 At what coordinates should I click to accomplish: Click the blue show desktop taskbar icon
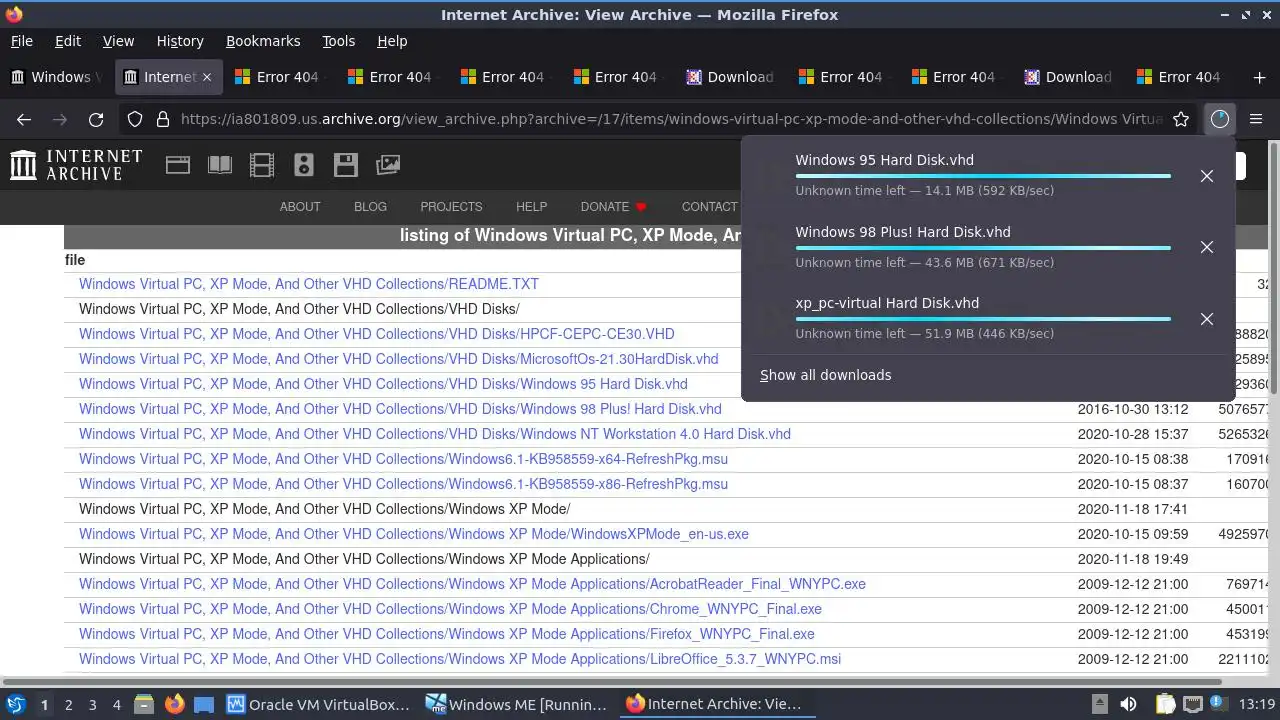coord(204,704)
